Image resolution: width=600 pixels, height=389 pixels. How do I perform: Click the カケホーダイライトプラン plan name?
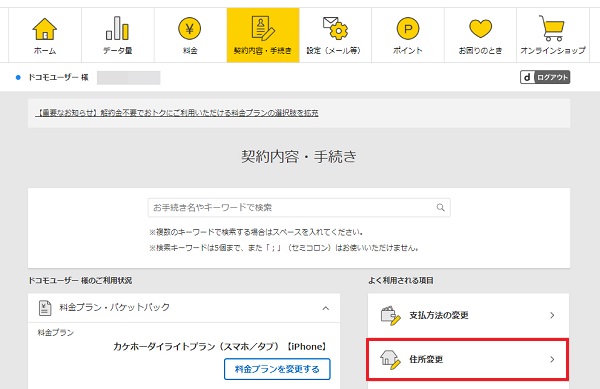tap(220, 347)
